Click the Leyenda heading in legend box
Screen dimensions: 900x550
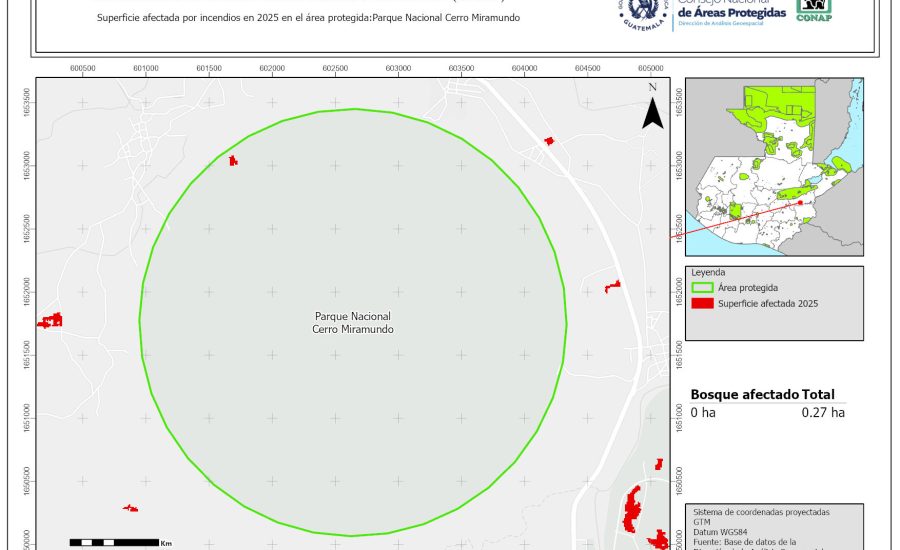(707, 271)
